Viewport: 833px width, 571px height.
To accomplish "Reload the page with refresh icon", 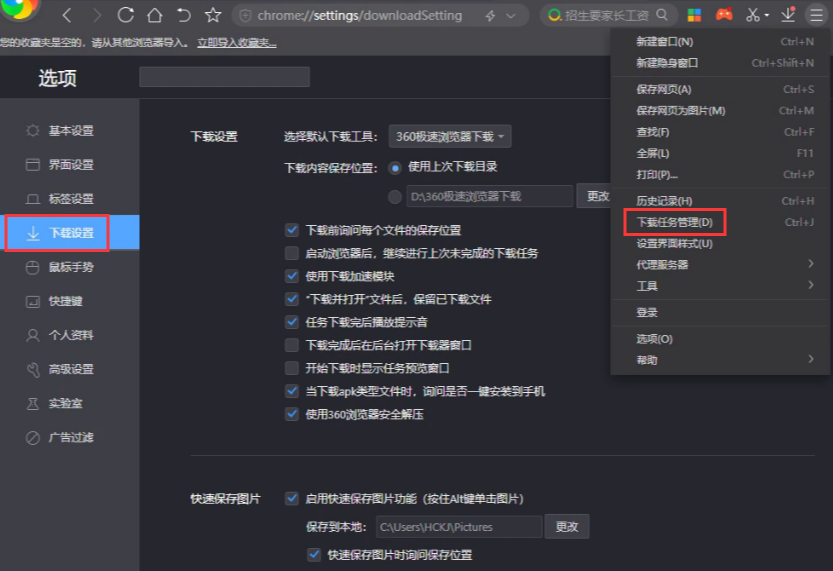I will (125, 15).
